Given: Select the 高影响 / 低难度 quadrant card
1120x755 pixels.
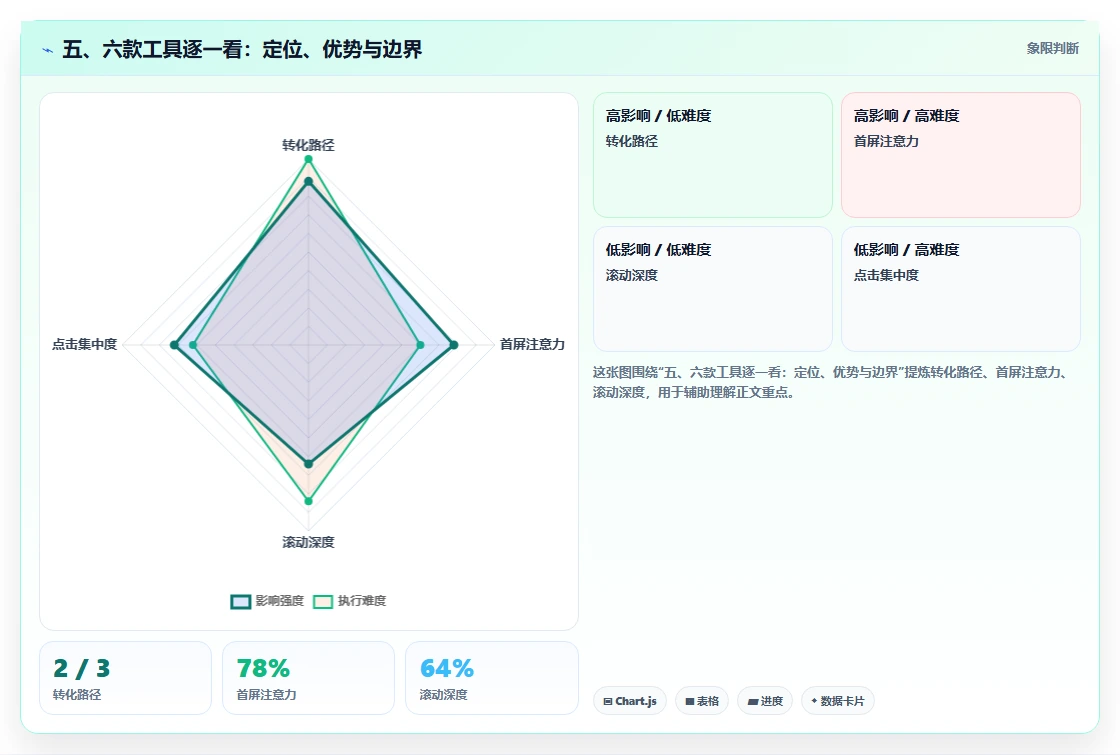Looking at the screenshot, I should click(x=713, y=155).
